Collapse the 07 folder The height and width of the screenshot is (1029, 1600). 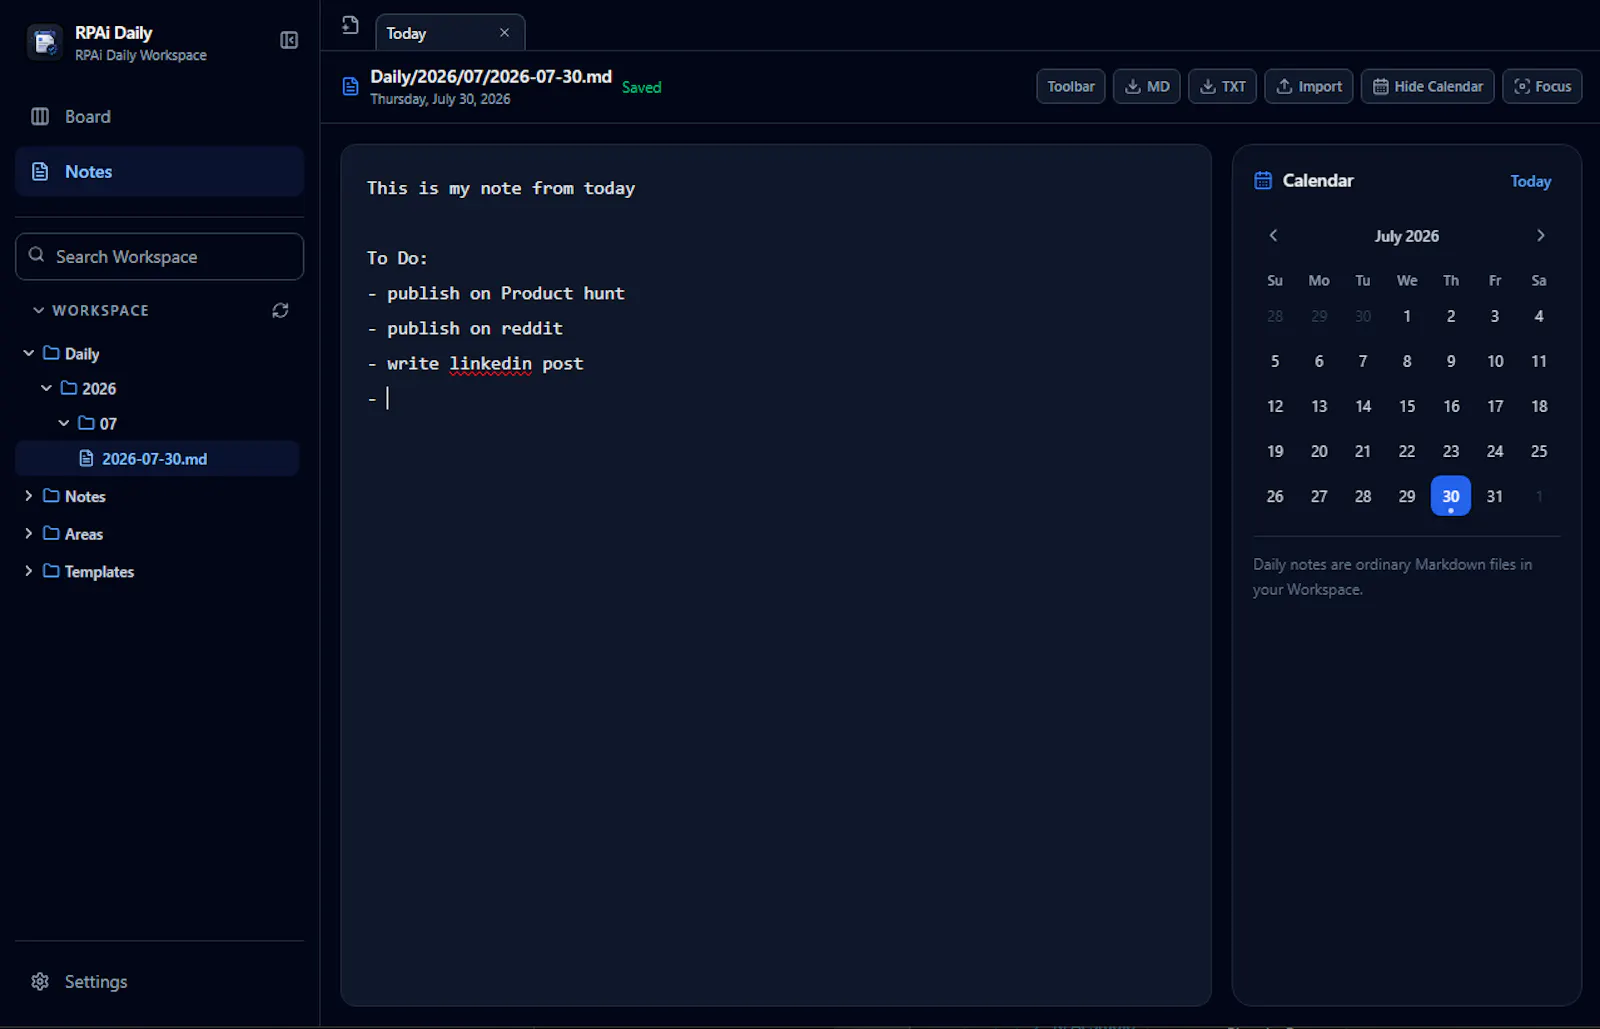click(x=64, y=423)
